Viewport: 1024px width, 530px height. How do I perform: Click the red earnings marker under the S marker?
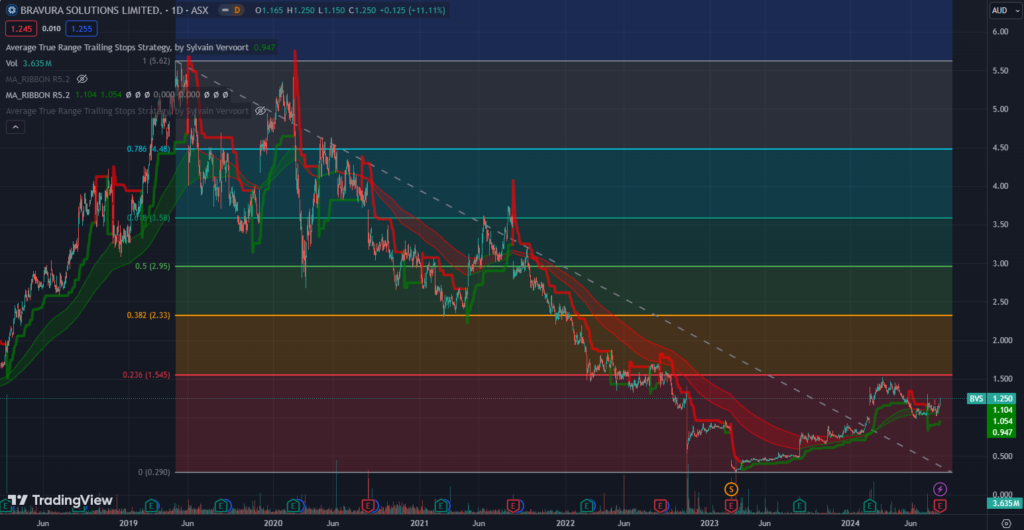(731, 505)
